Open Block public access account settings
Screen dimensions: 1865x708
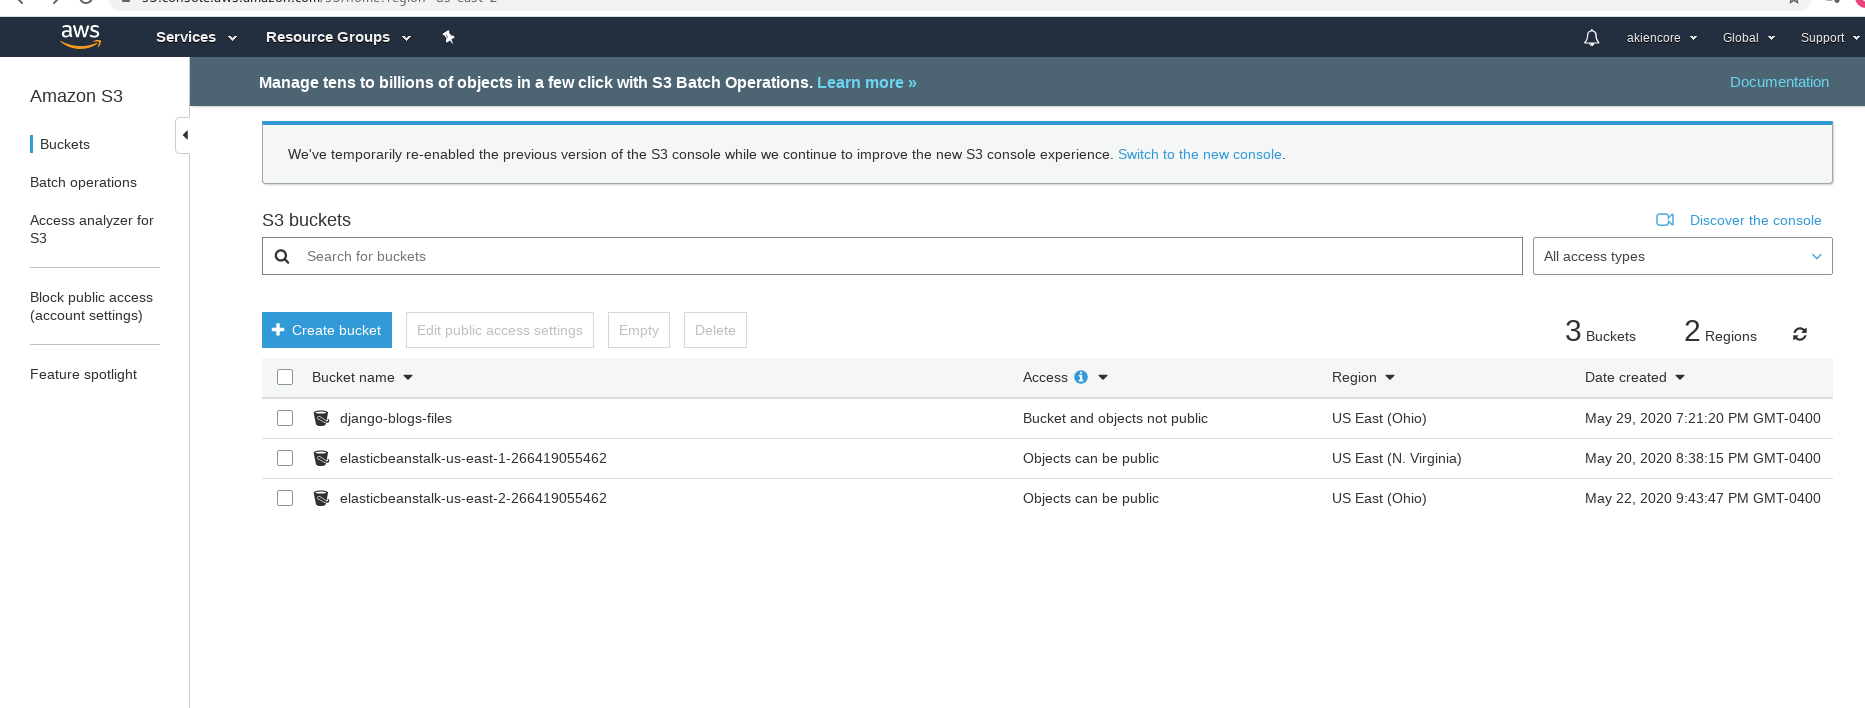91,306
